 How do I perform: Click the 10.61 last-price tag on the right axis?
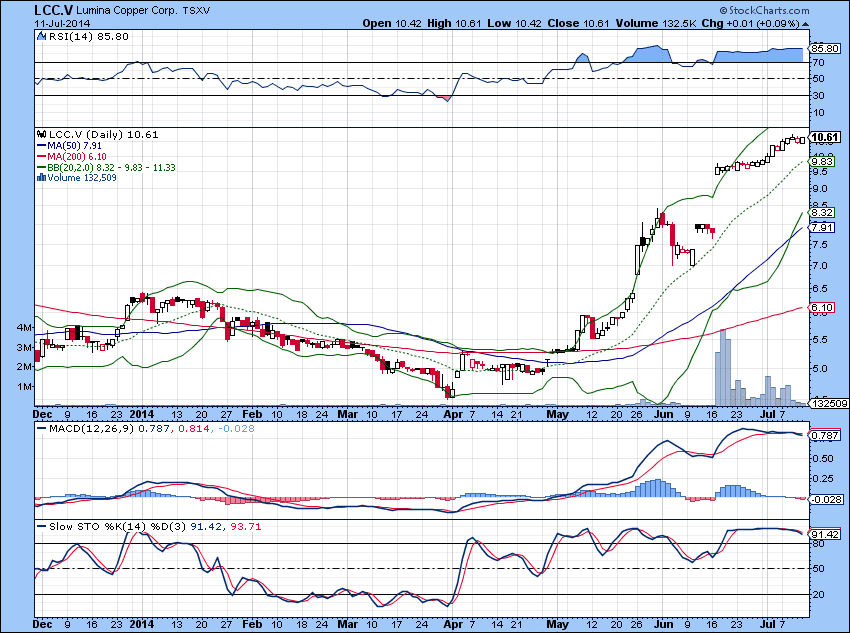point(825,138)
